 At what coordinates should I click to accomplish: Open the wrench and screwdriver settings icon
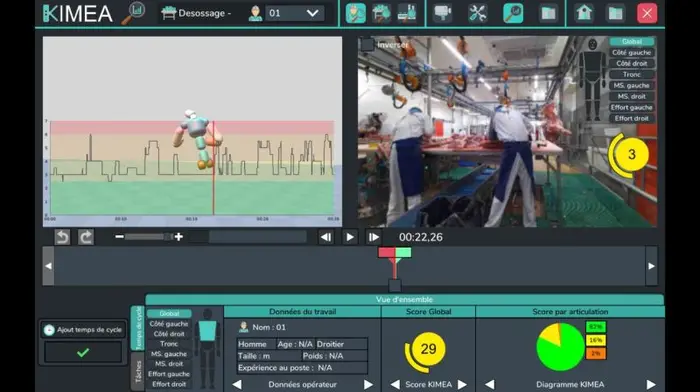pos(477,13)
